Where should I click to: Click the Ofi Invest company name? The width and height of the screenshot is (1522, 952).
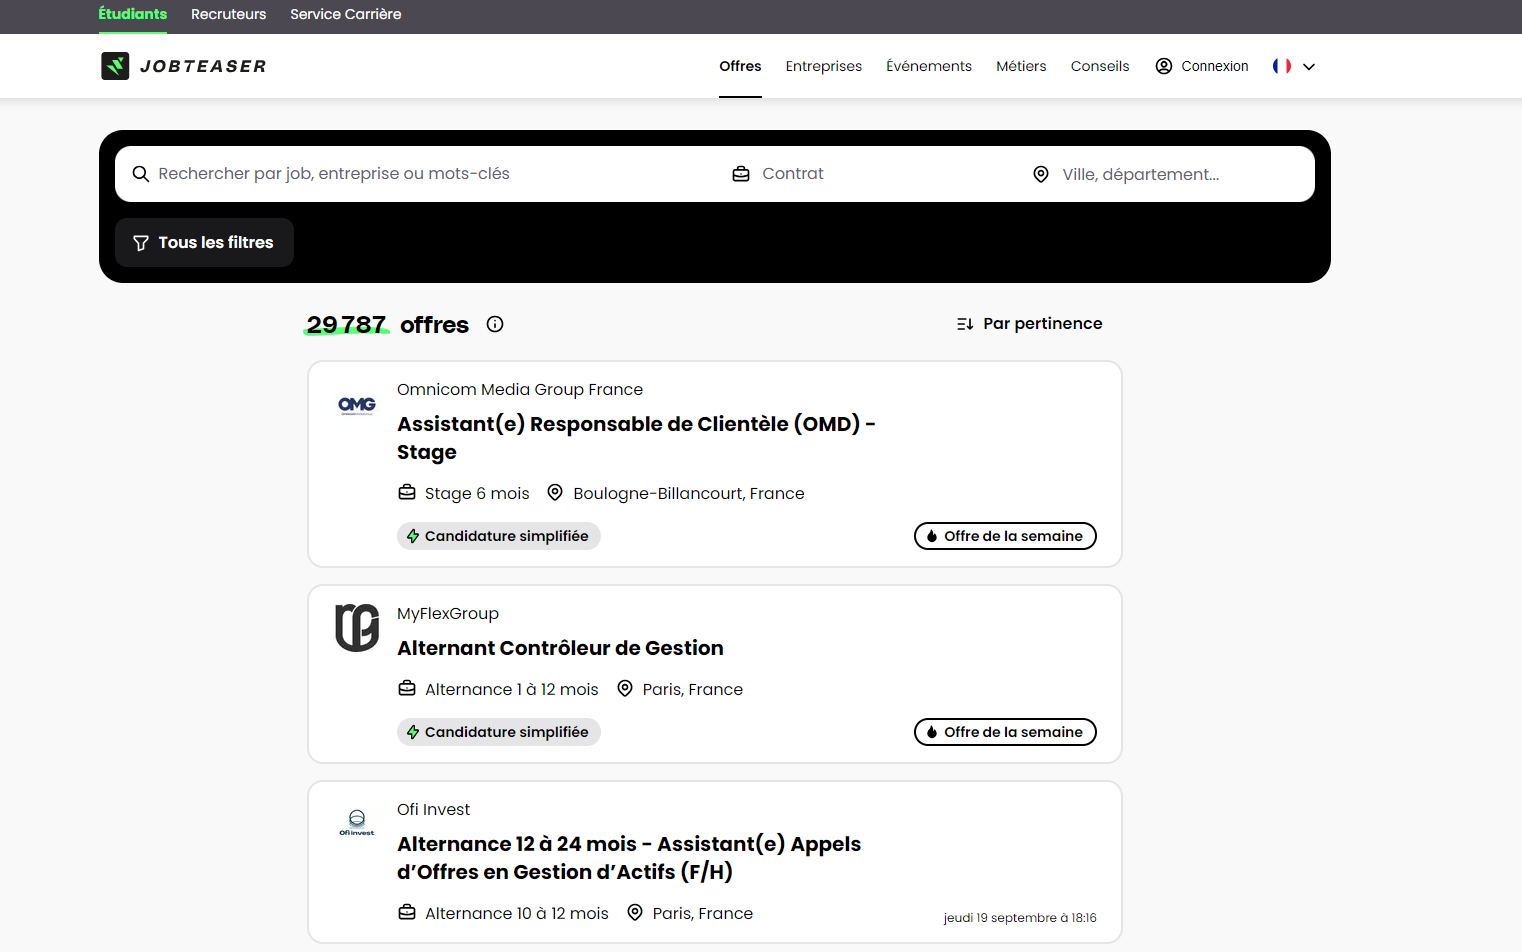pos(433,810)
